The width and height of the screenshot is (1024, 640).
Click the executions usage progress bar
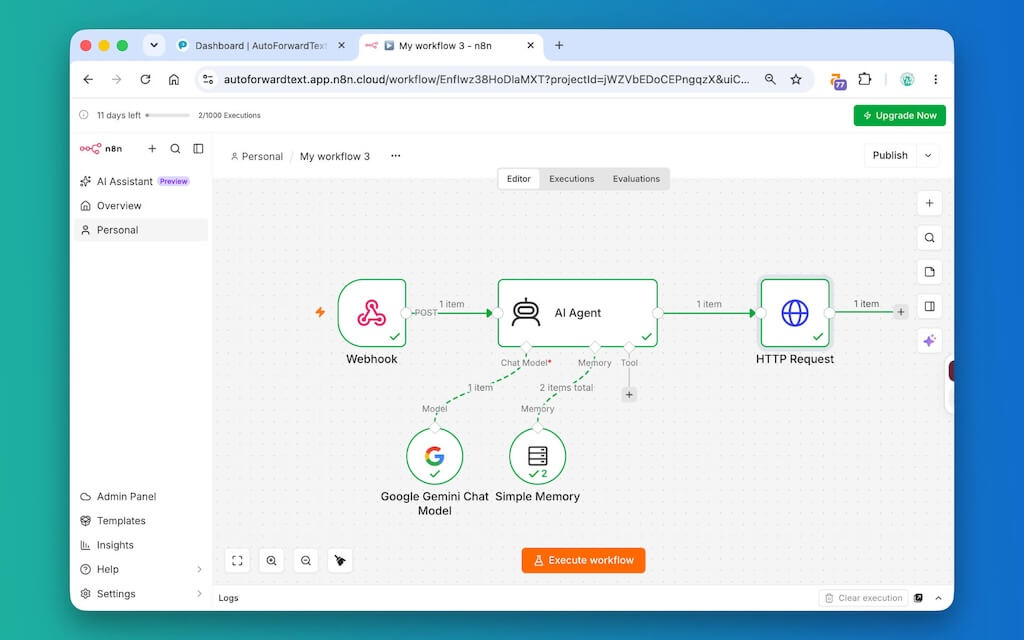pos(168,115)
